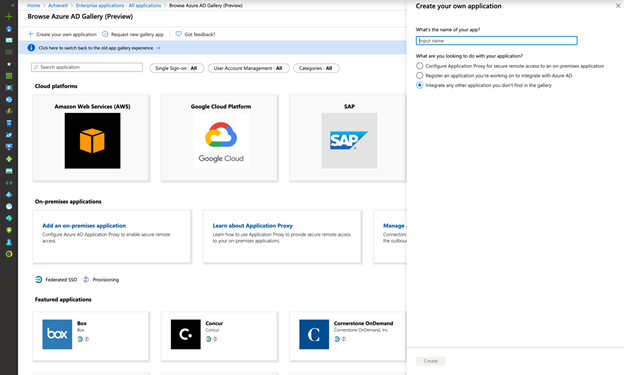The width and height of the screenshot is (624, 375).
Task: Open the Box featured application
Action: (x=91, y=336)
